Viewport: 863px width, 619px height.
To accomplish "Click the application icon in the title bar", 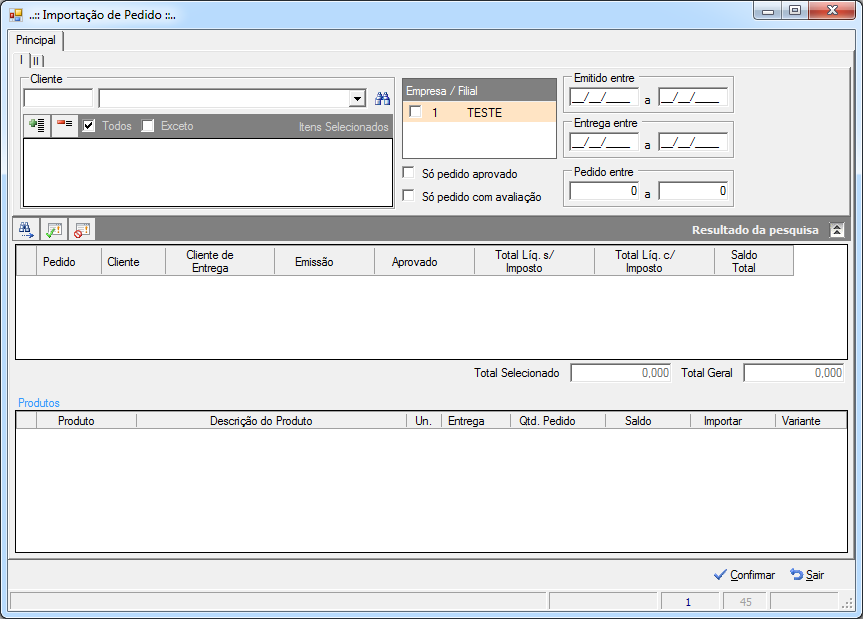I will point(16,15).
